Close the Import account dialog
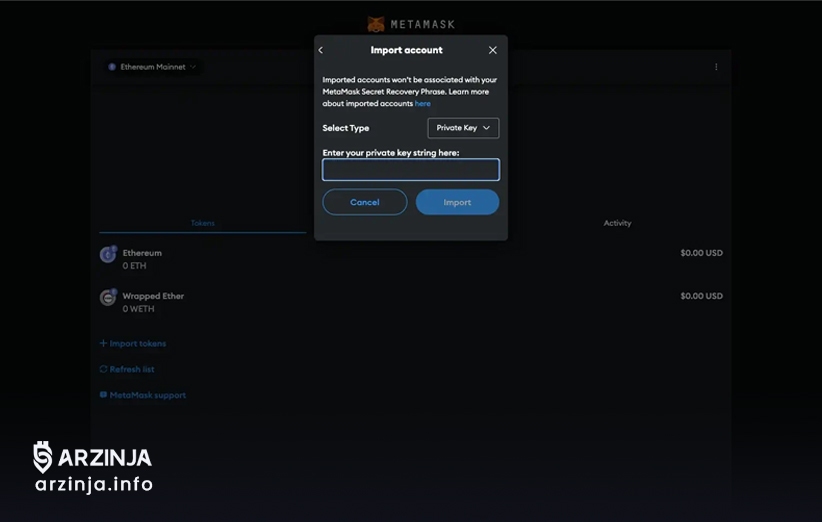 pos(492,50)
